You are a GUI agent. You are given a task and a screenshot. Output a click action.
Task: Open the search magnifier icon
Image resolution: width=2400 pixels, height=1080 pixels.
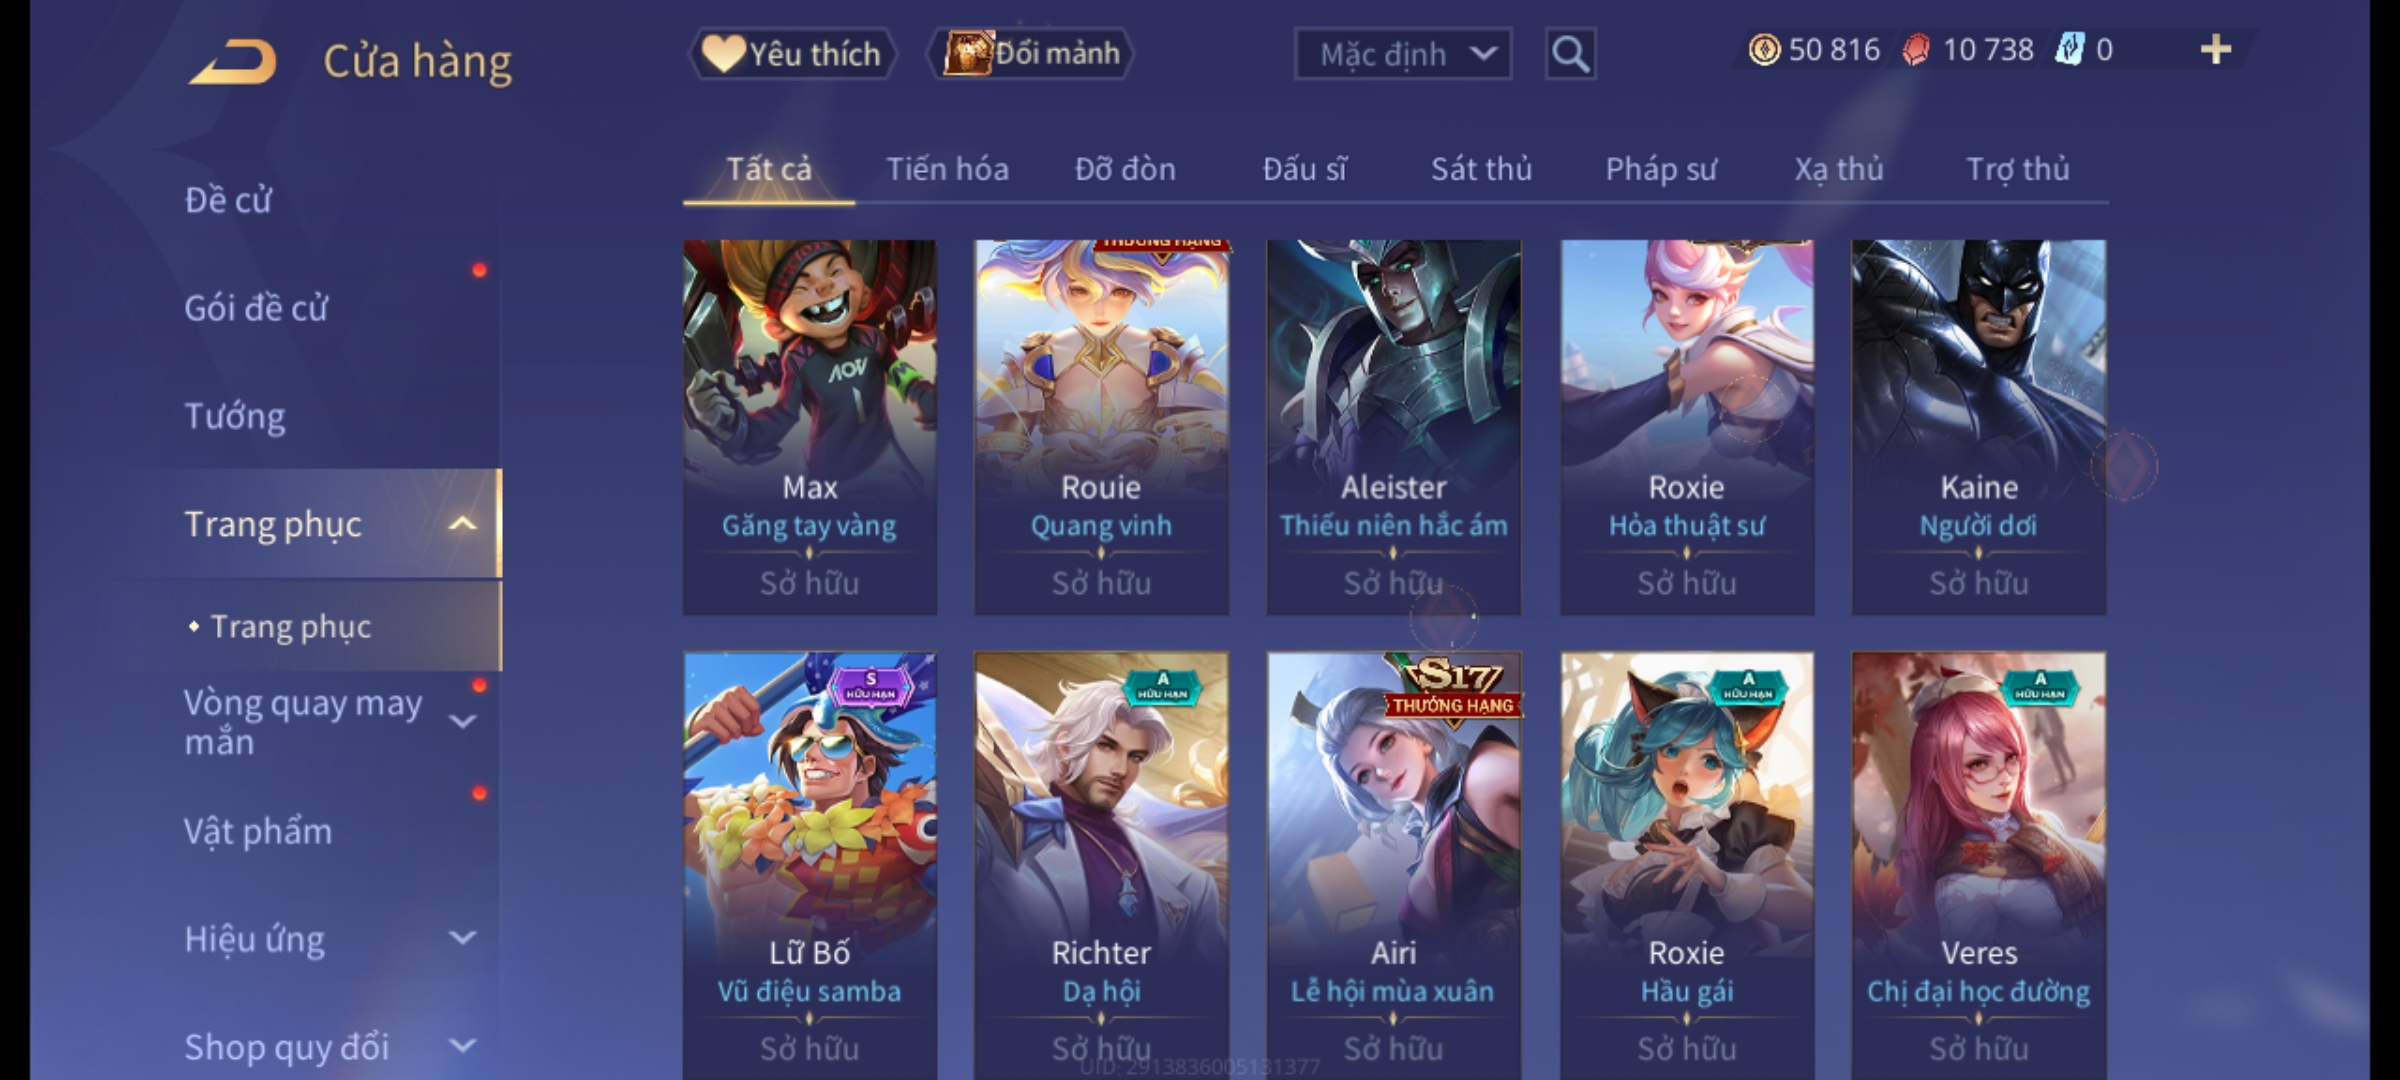pyautogui.click(x=1570, y=54)
